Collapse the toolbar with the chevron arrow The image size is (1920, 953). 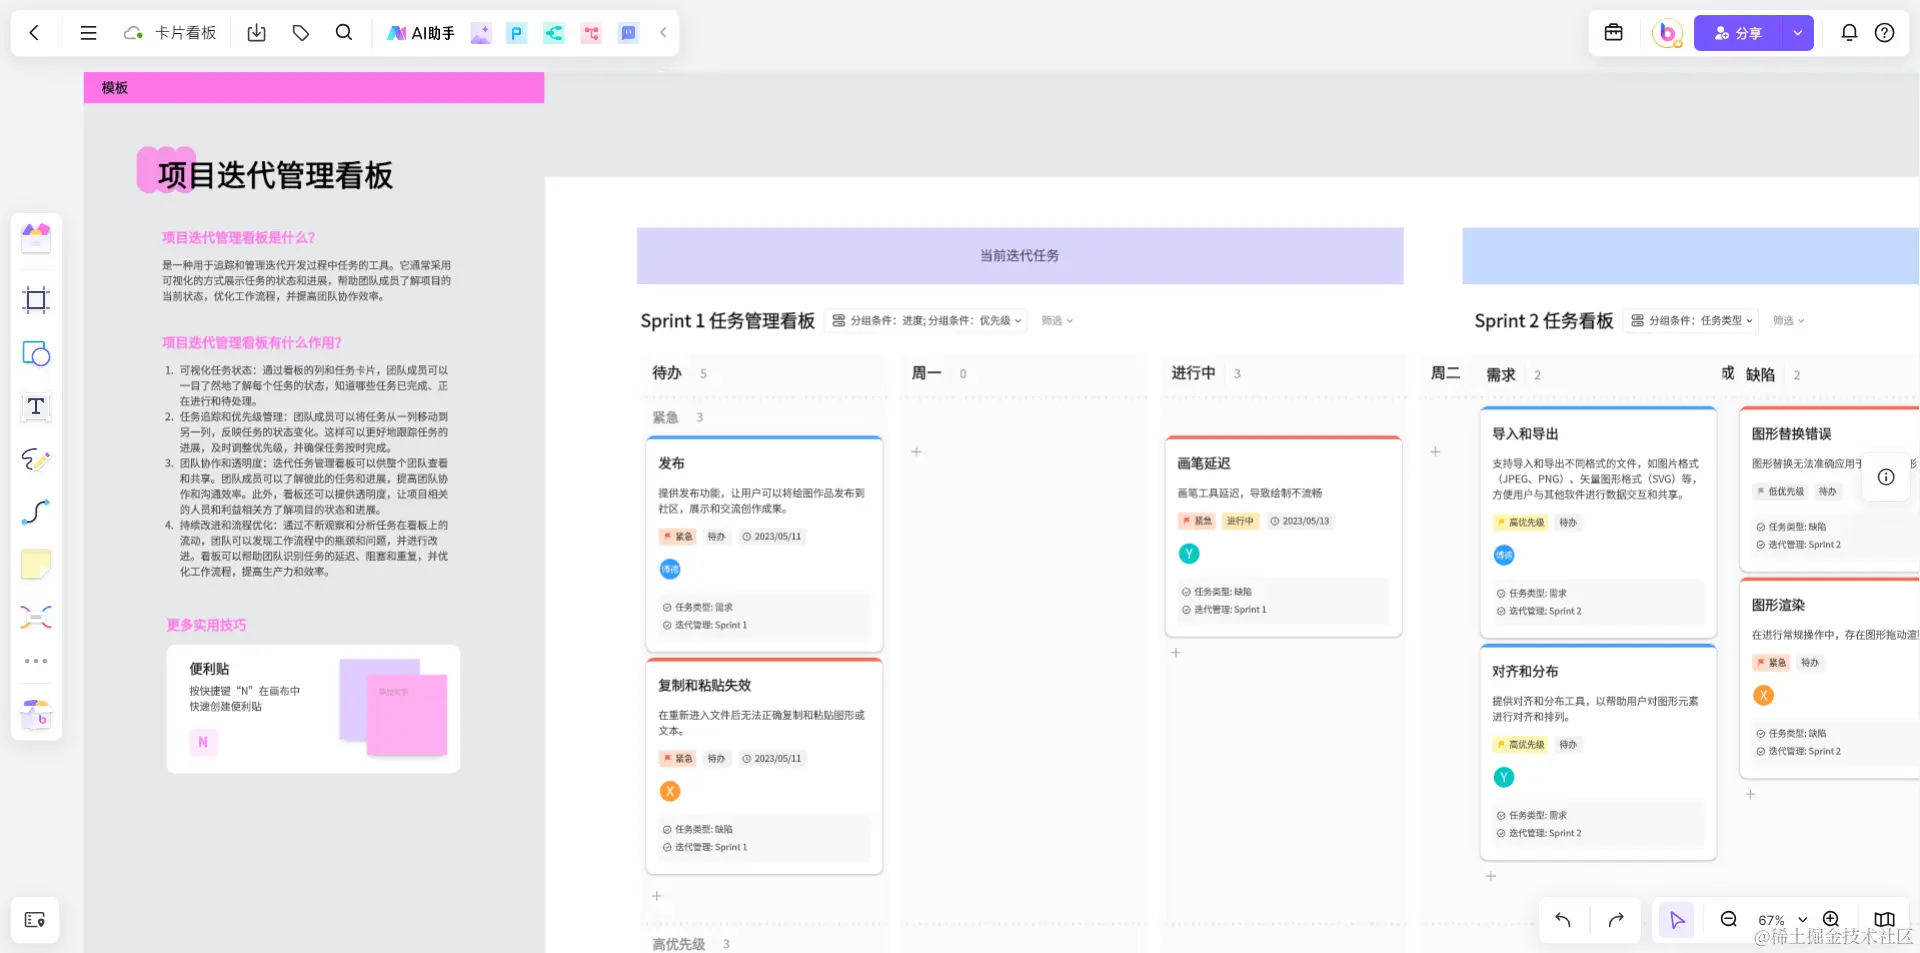click(662, 32)
